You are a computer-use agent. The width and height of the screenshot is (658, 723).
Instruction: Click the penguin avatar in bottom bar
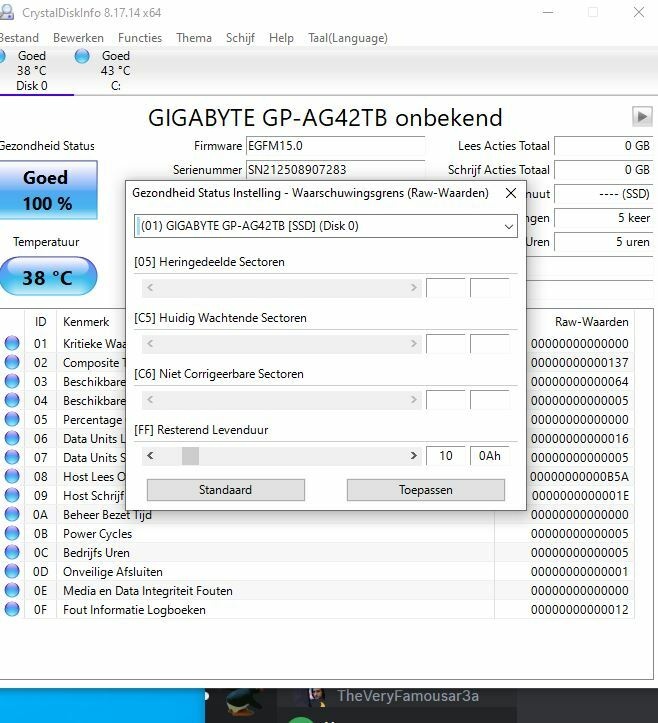tap(242, 702)
